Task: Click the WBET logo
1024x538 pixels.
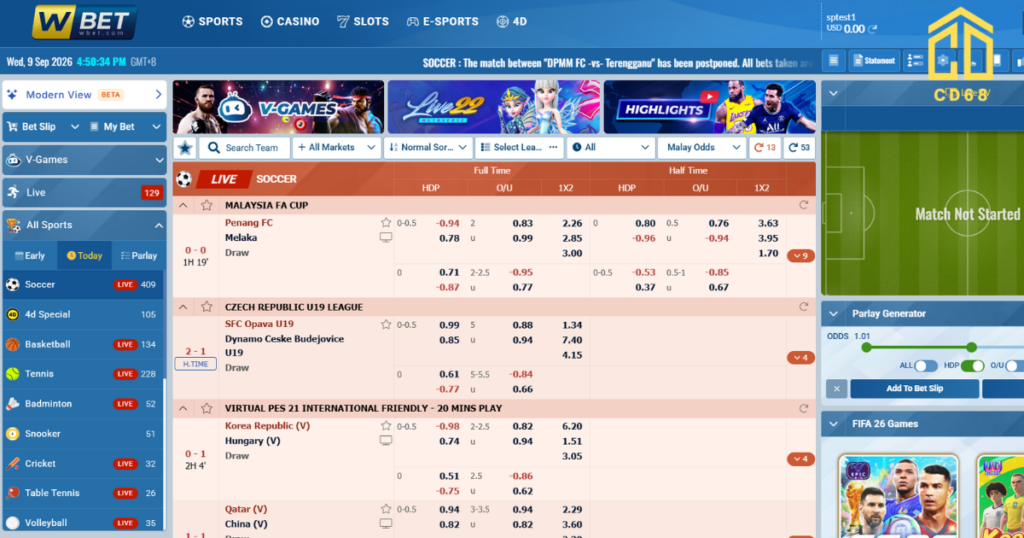Action: pyautogui.click(x=84, y=22)
